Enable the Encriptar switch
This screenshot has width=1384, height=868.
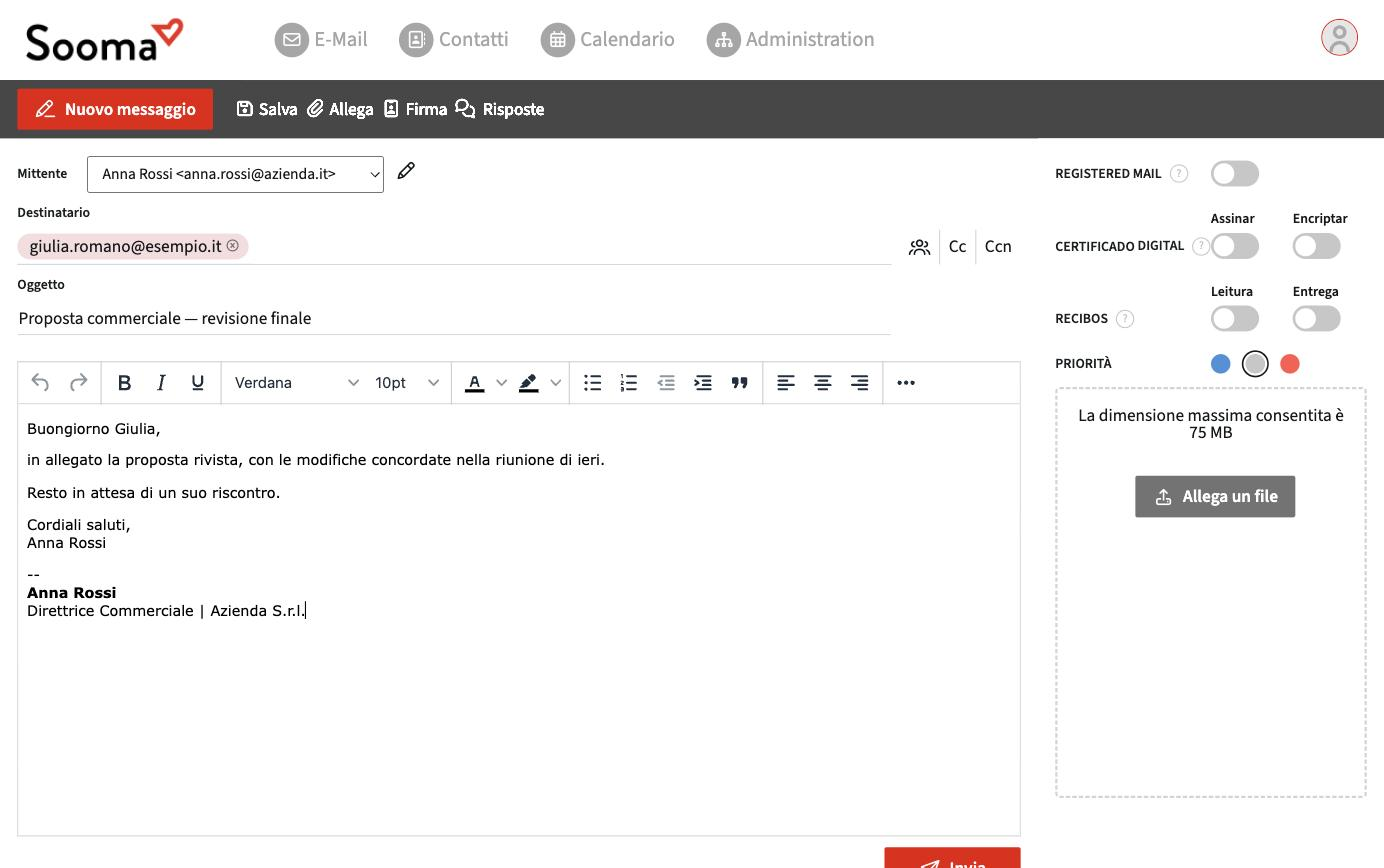[1316, 246]
